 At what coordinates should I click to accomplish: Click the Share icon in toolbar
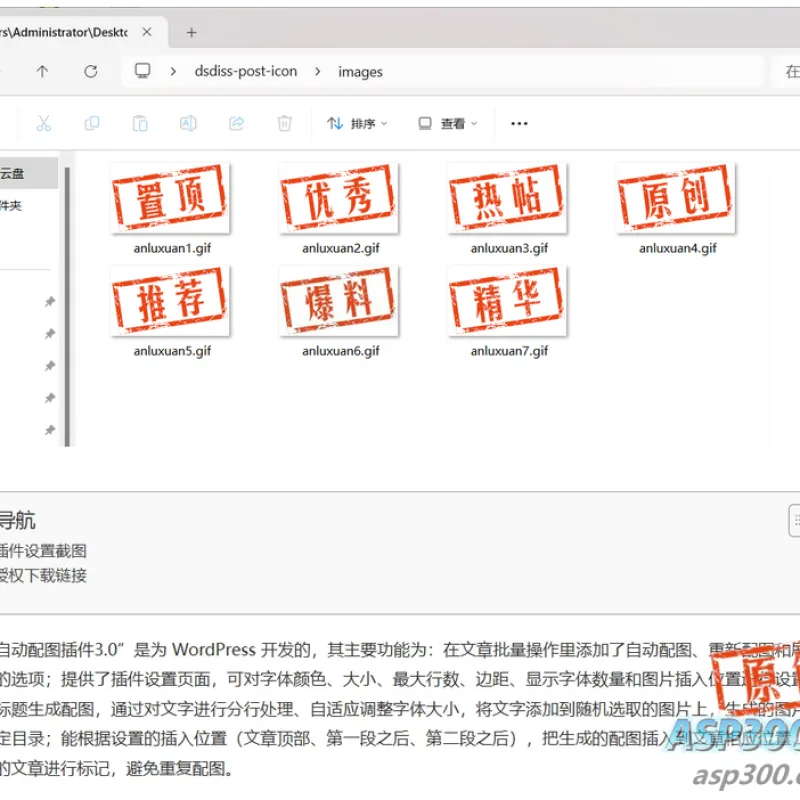click(x=236, y=123)
